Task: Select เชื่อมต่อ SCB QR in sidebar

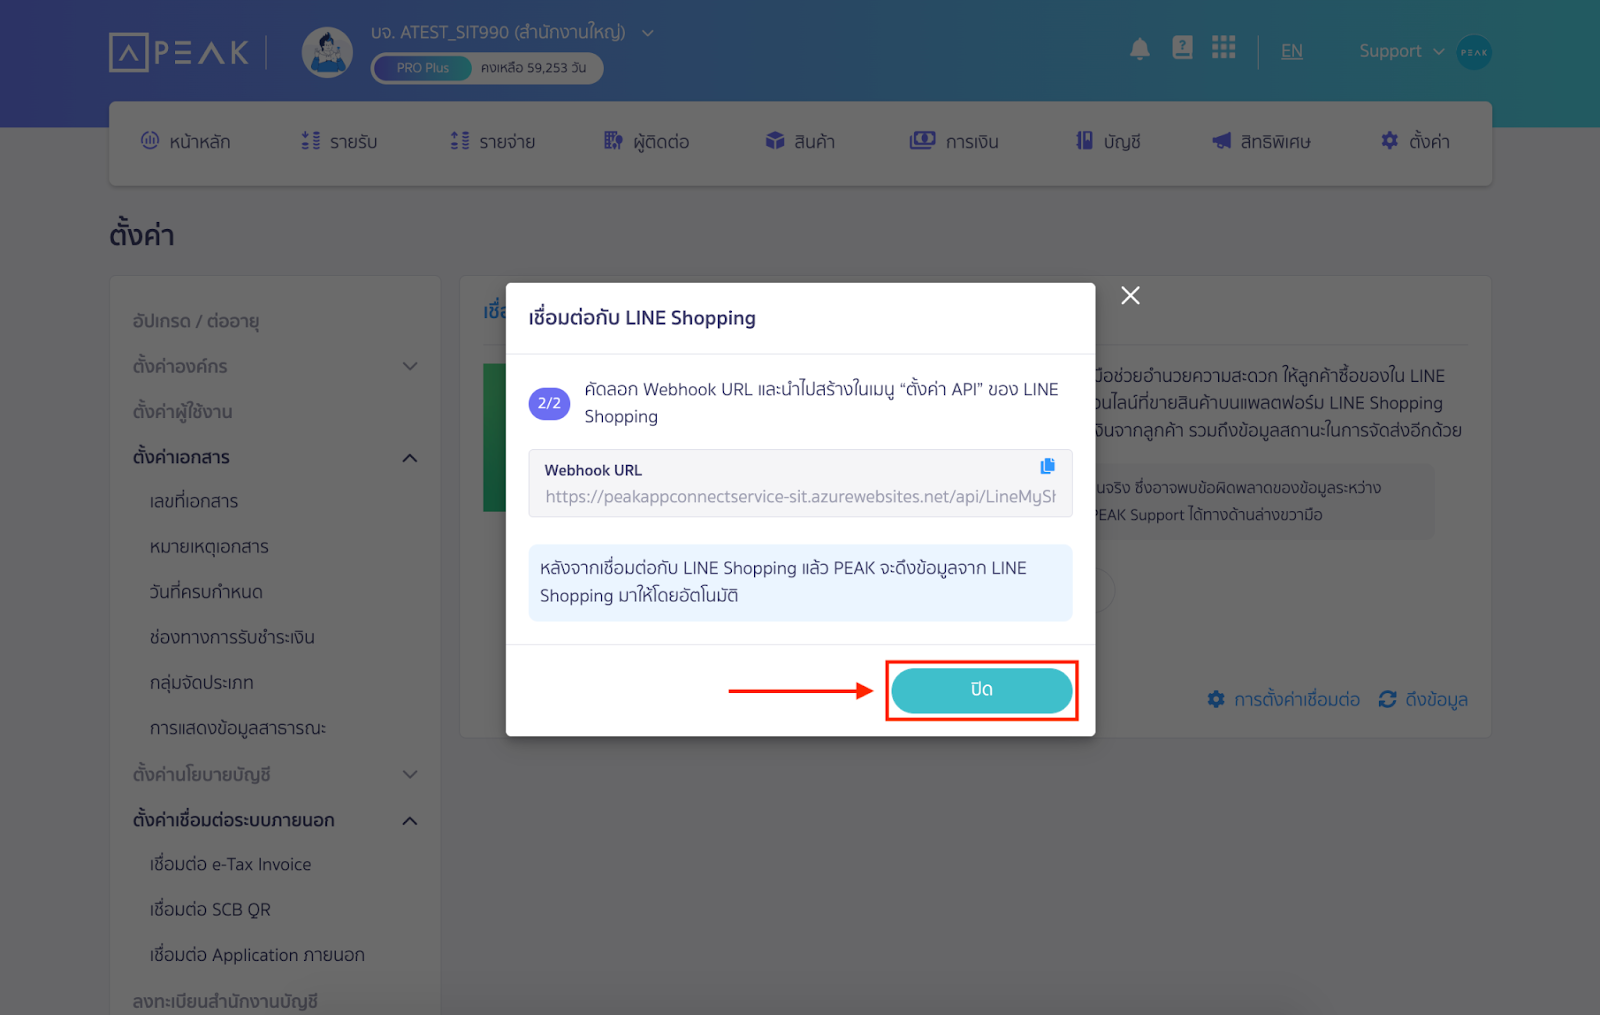Action: (x=210, y=909)
